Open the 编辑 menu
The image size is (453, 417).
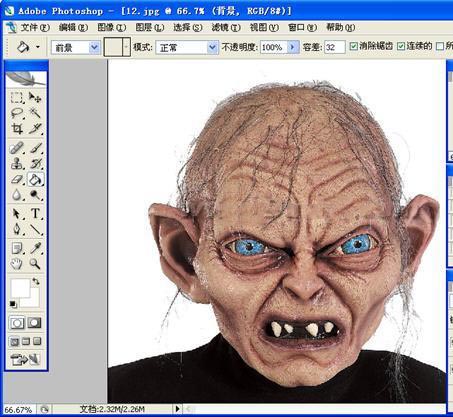tap(73, 27)
